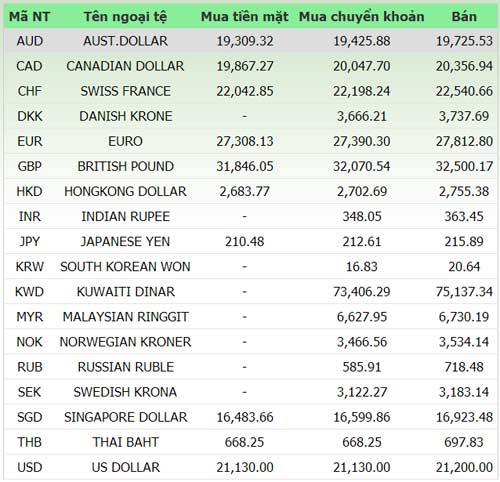Click the BRITISH POUND transfer rate 32,070.54
This screenshot has height=482, width=500.
pyautogui.click(x=362, y=166)
